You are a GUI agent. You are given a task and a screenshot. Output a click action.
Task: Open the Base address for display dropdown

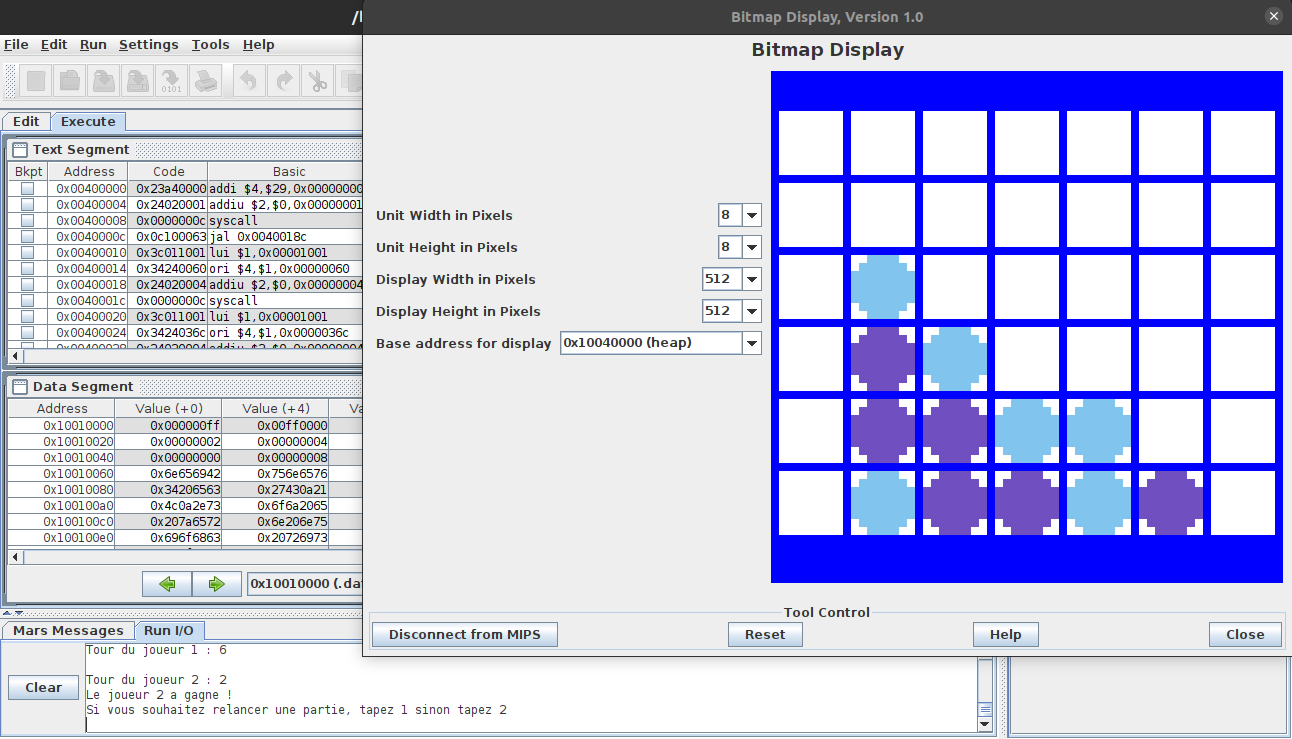coord(751,342)
